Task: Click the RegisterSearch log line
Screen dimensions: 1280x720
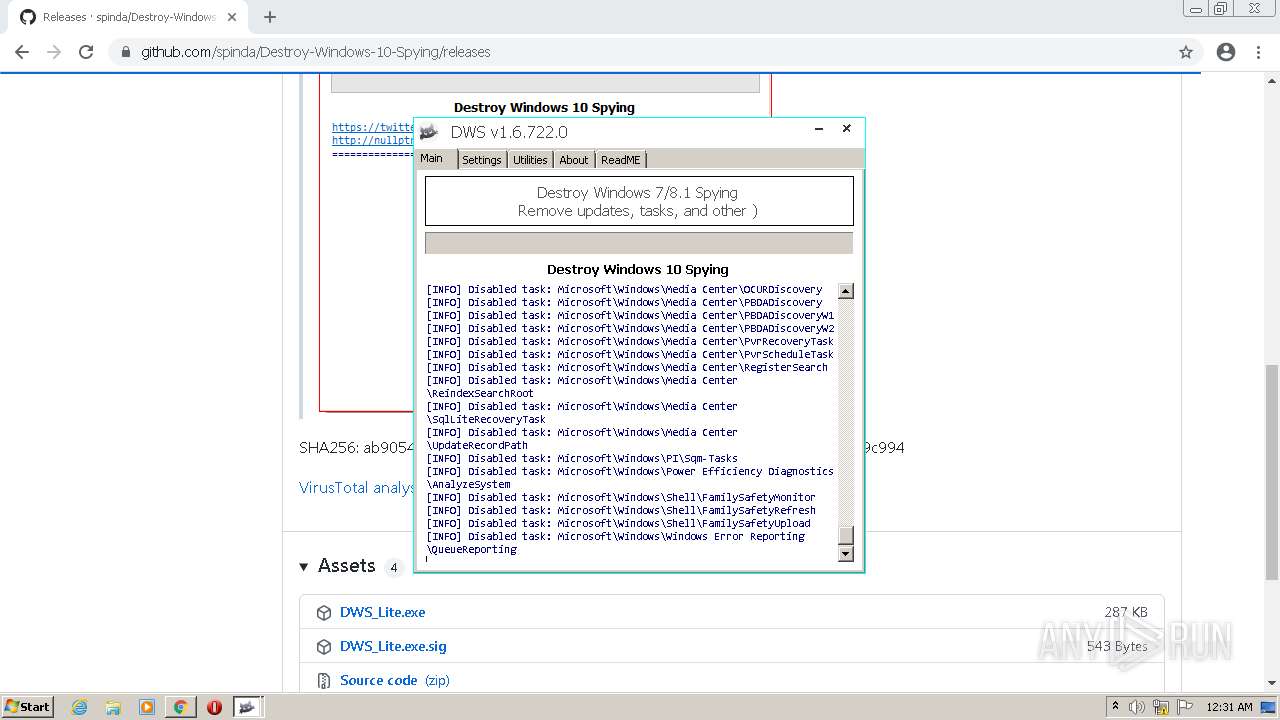Action: tap(627, 367)
